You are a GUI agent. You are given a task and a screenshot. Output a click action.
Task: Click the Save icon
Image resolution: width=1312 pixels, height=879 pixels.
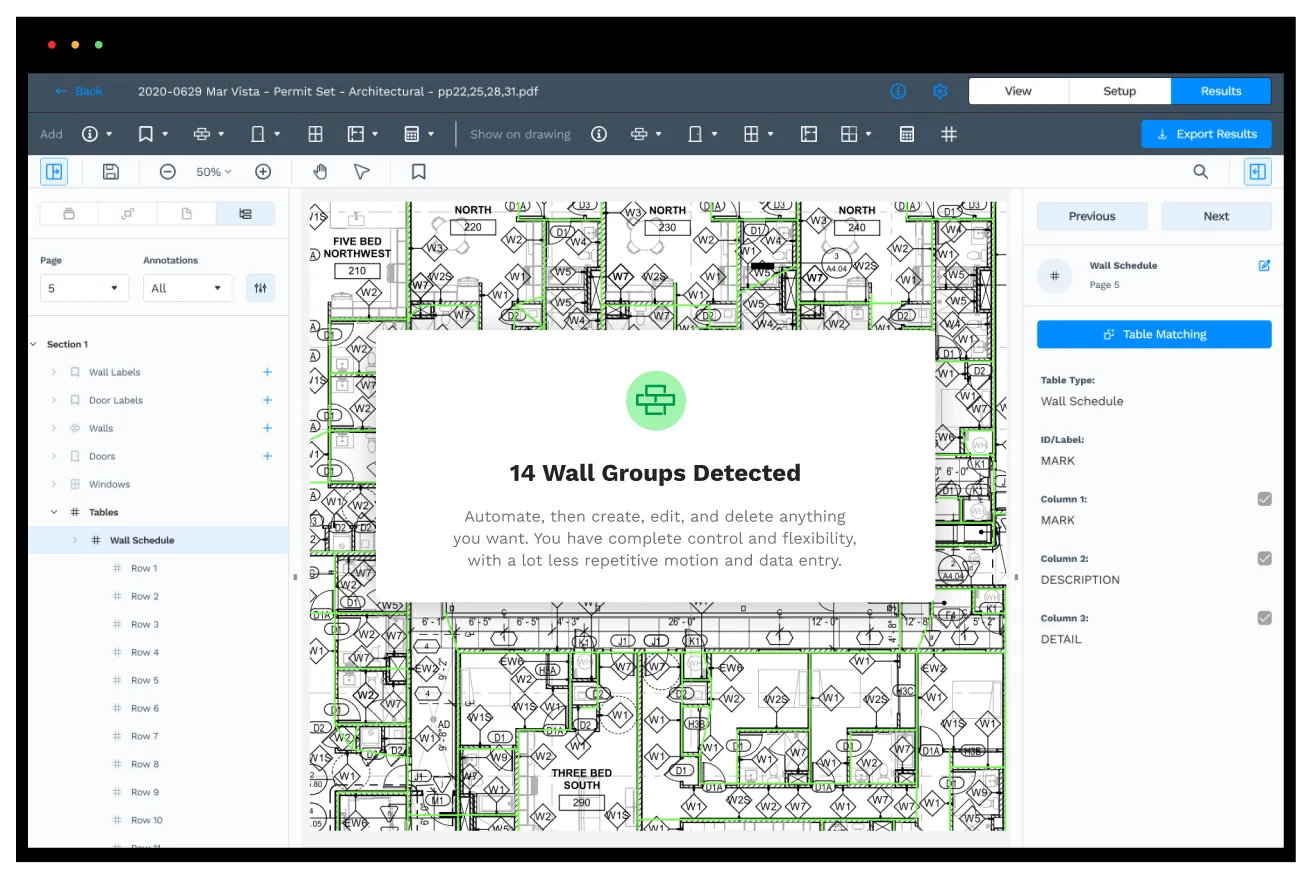110,171
